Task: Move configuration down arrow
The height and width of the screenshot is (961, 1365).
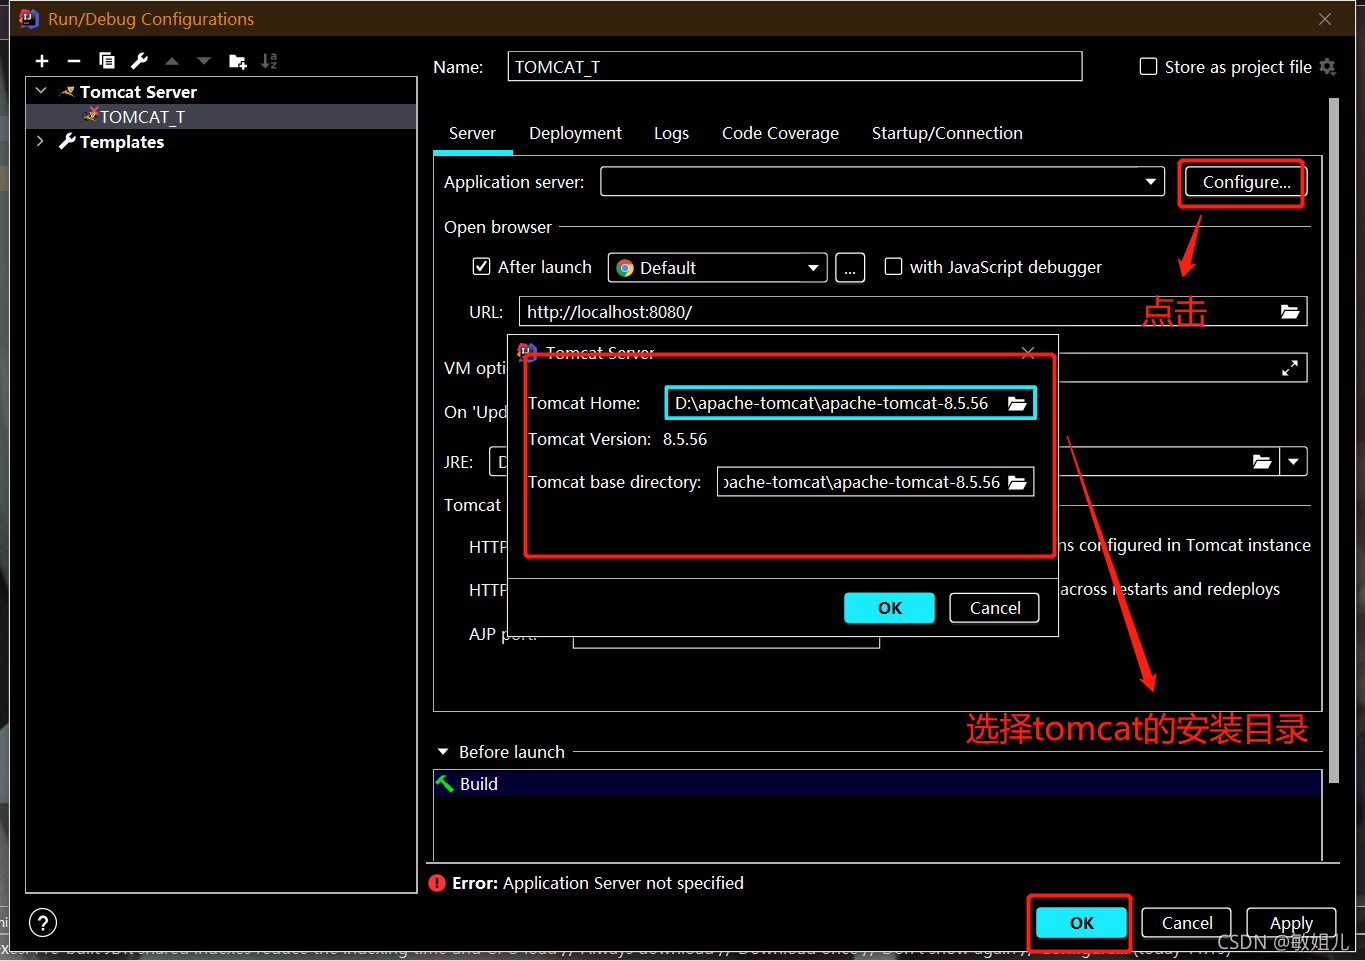Action: click(204, 61)
